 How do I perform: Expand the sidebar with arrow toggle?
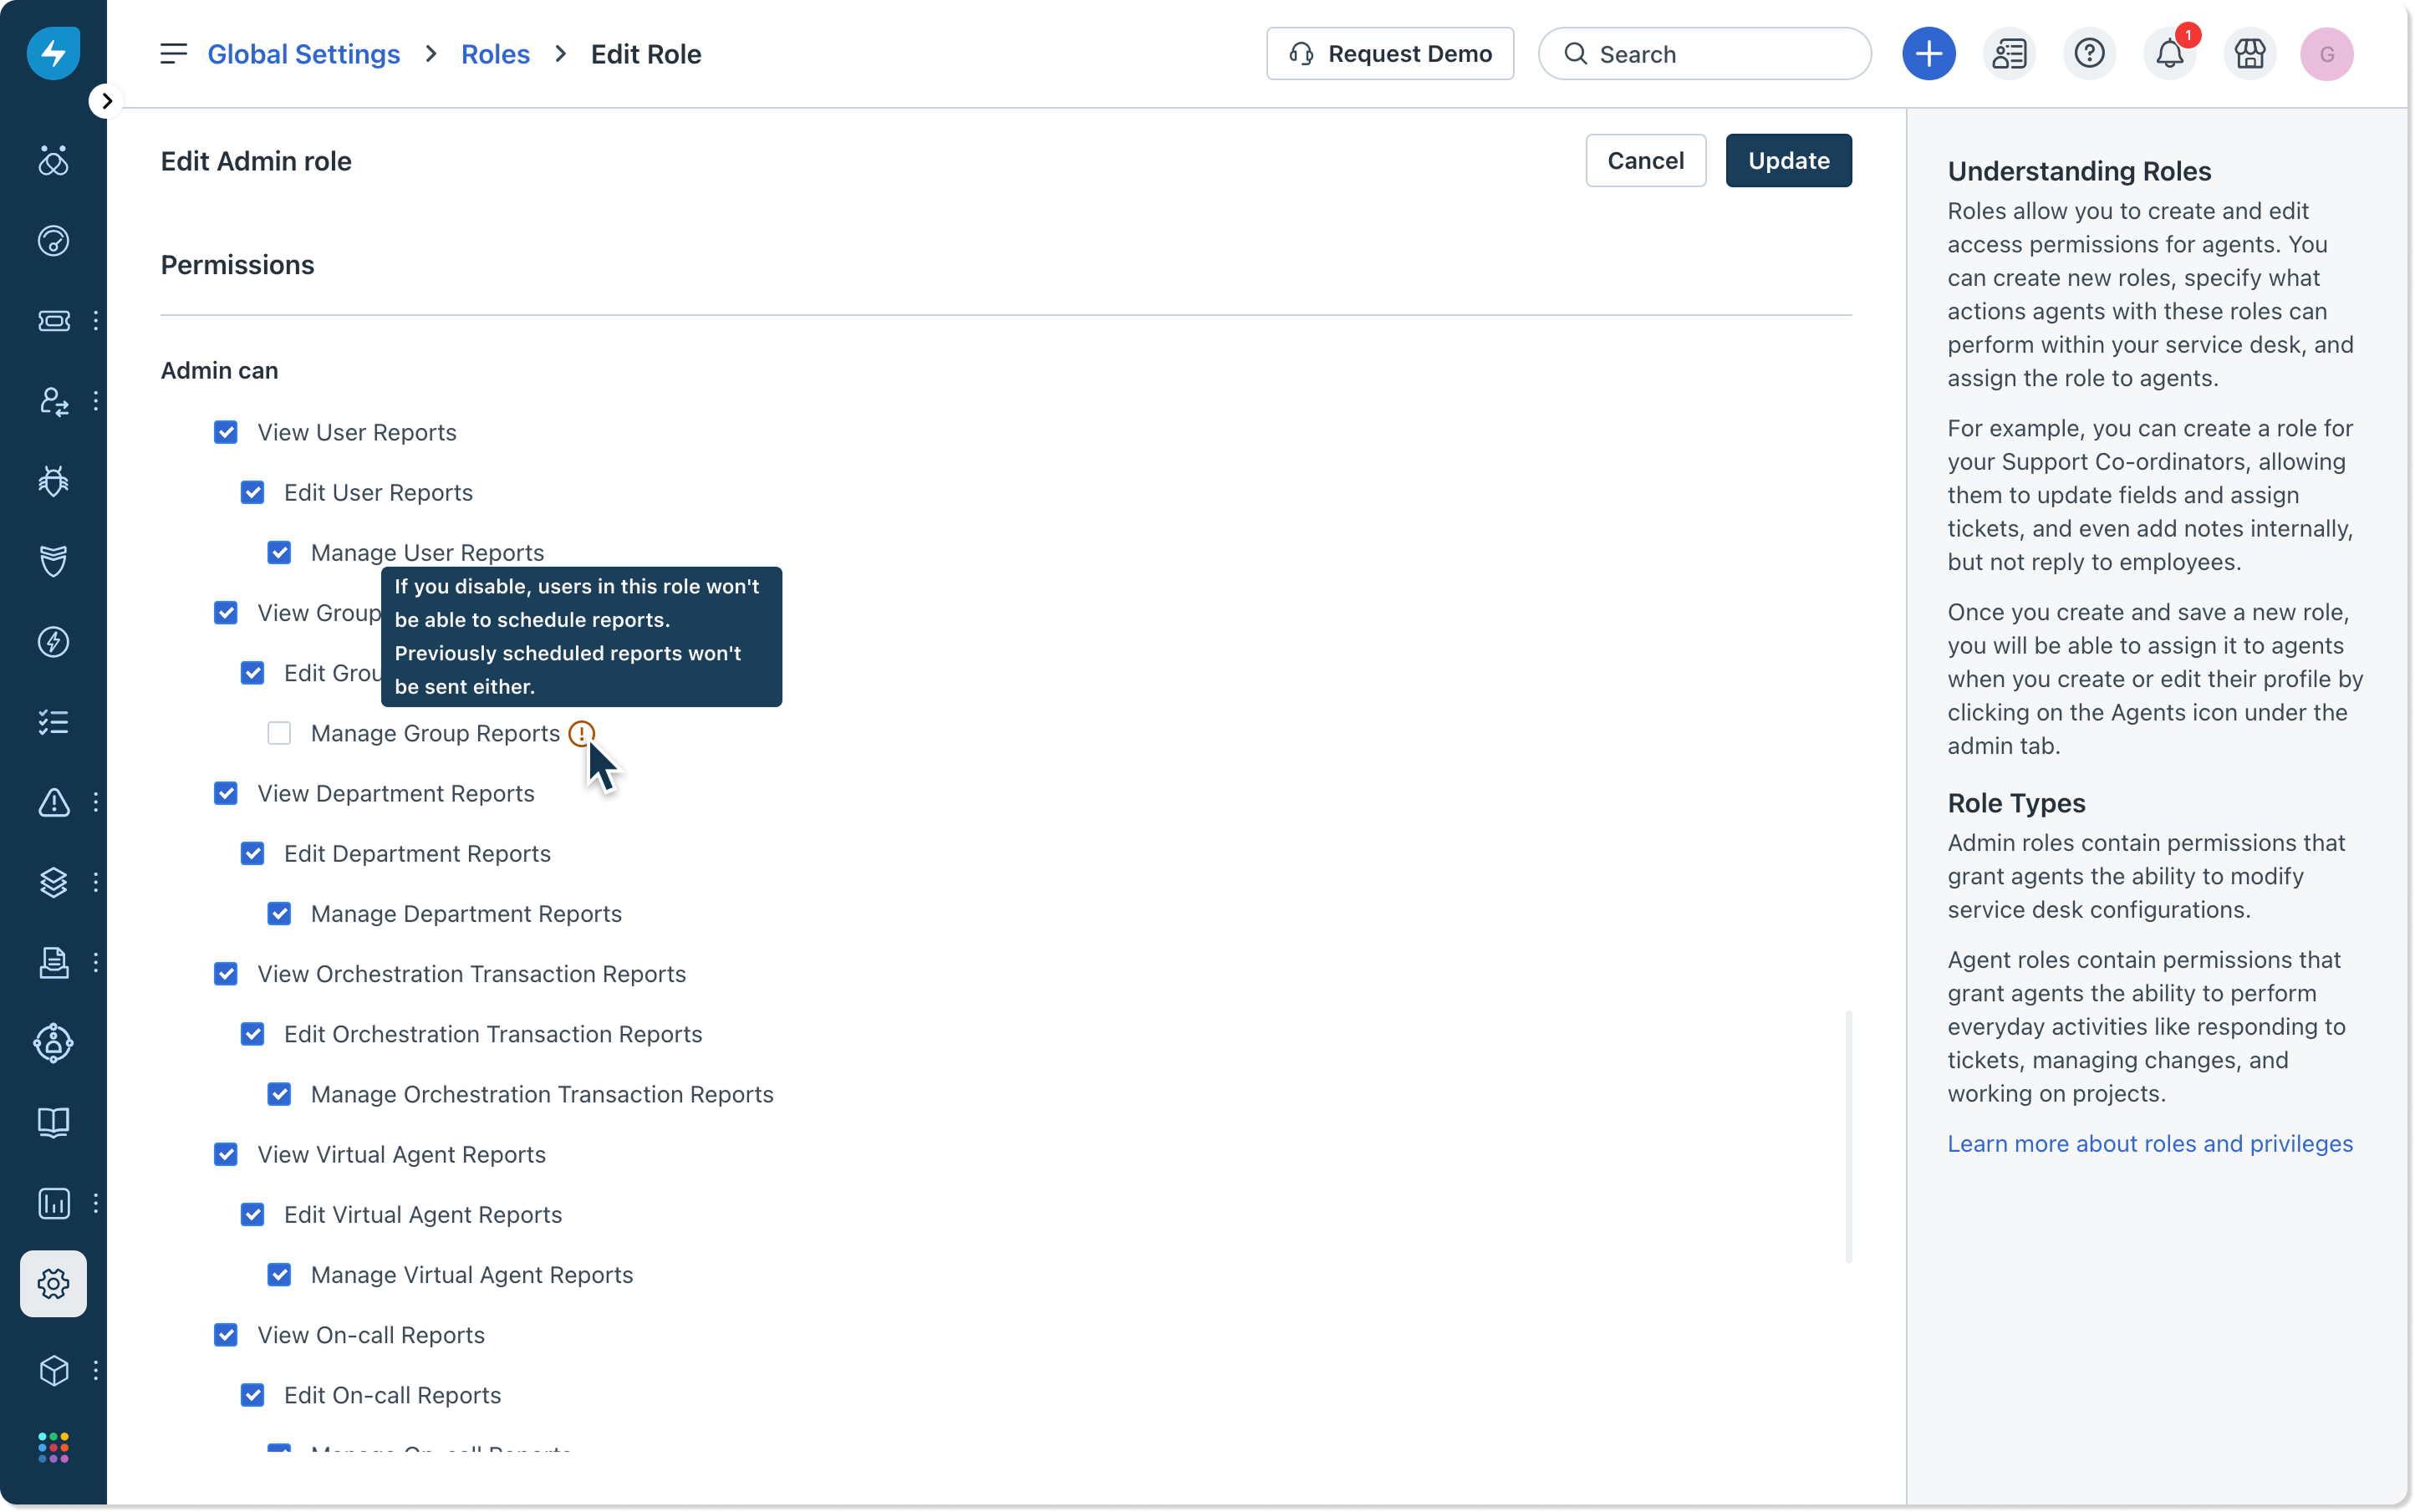(106, 101)
